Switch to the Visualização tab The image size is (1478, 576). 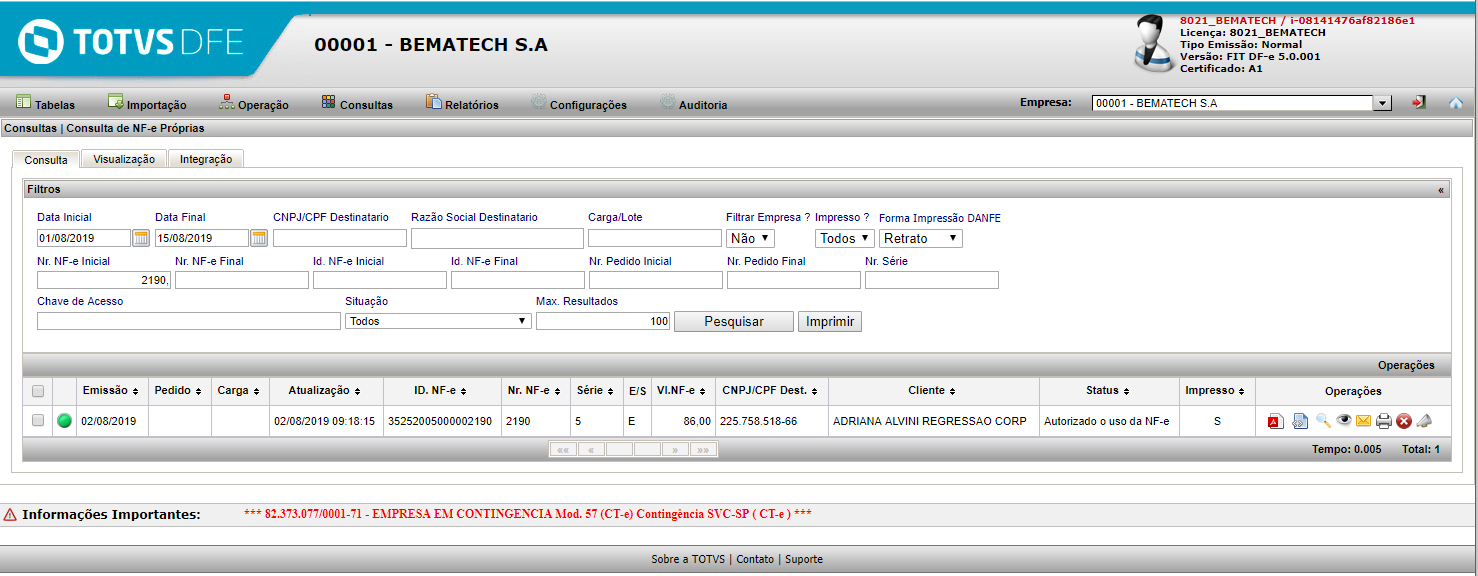(x=124, y=159)
